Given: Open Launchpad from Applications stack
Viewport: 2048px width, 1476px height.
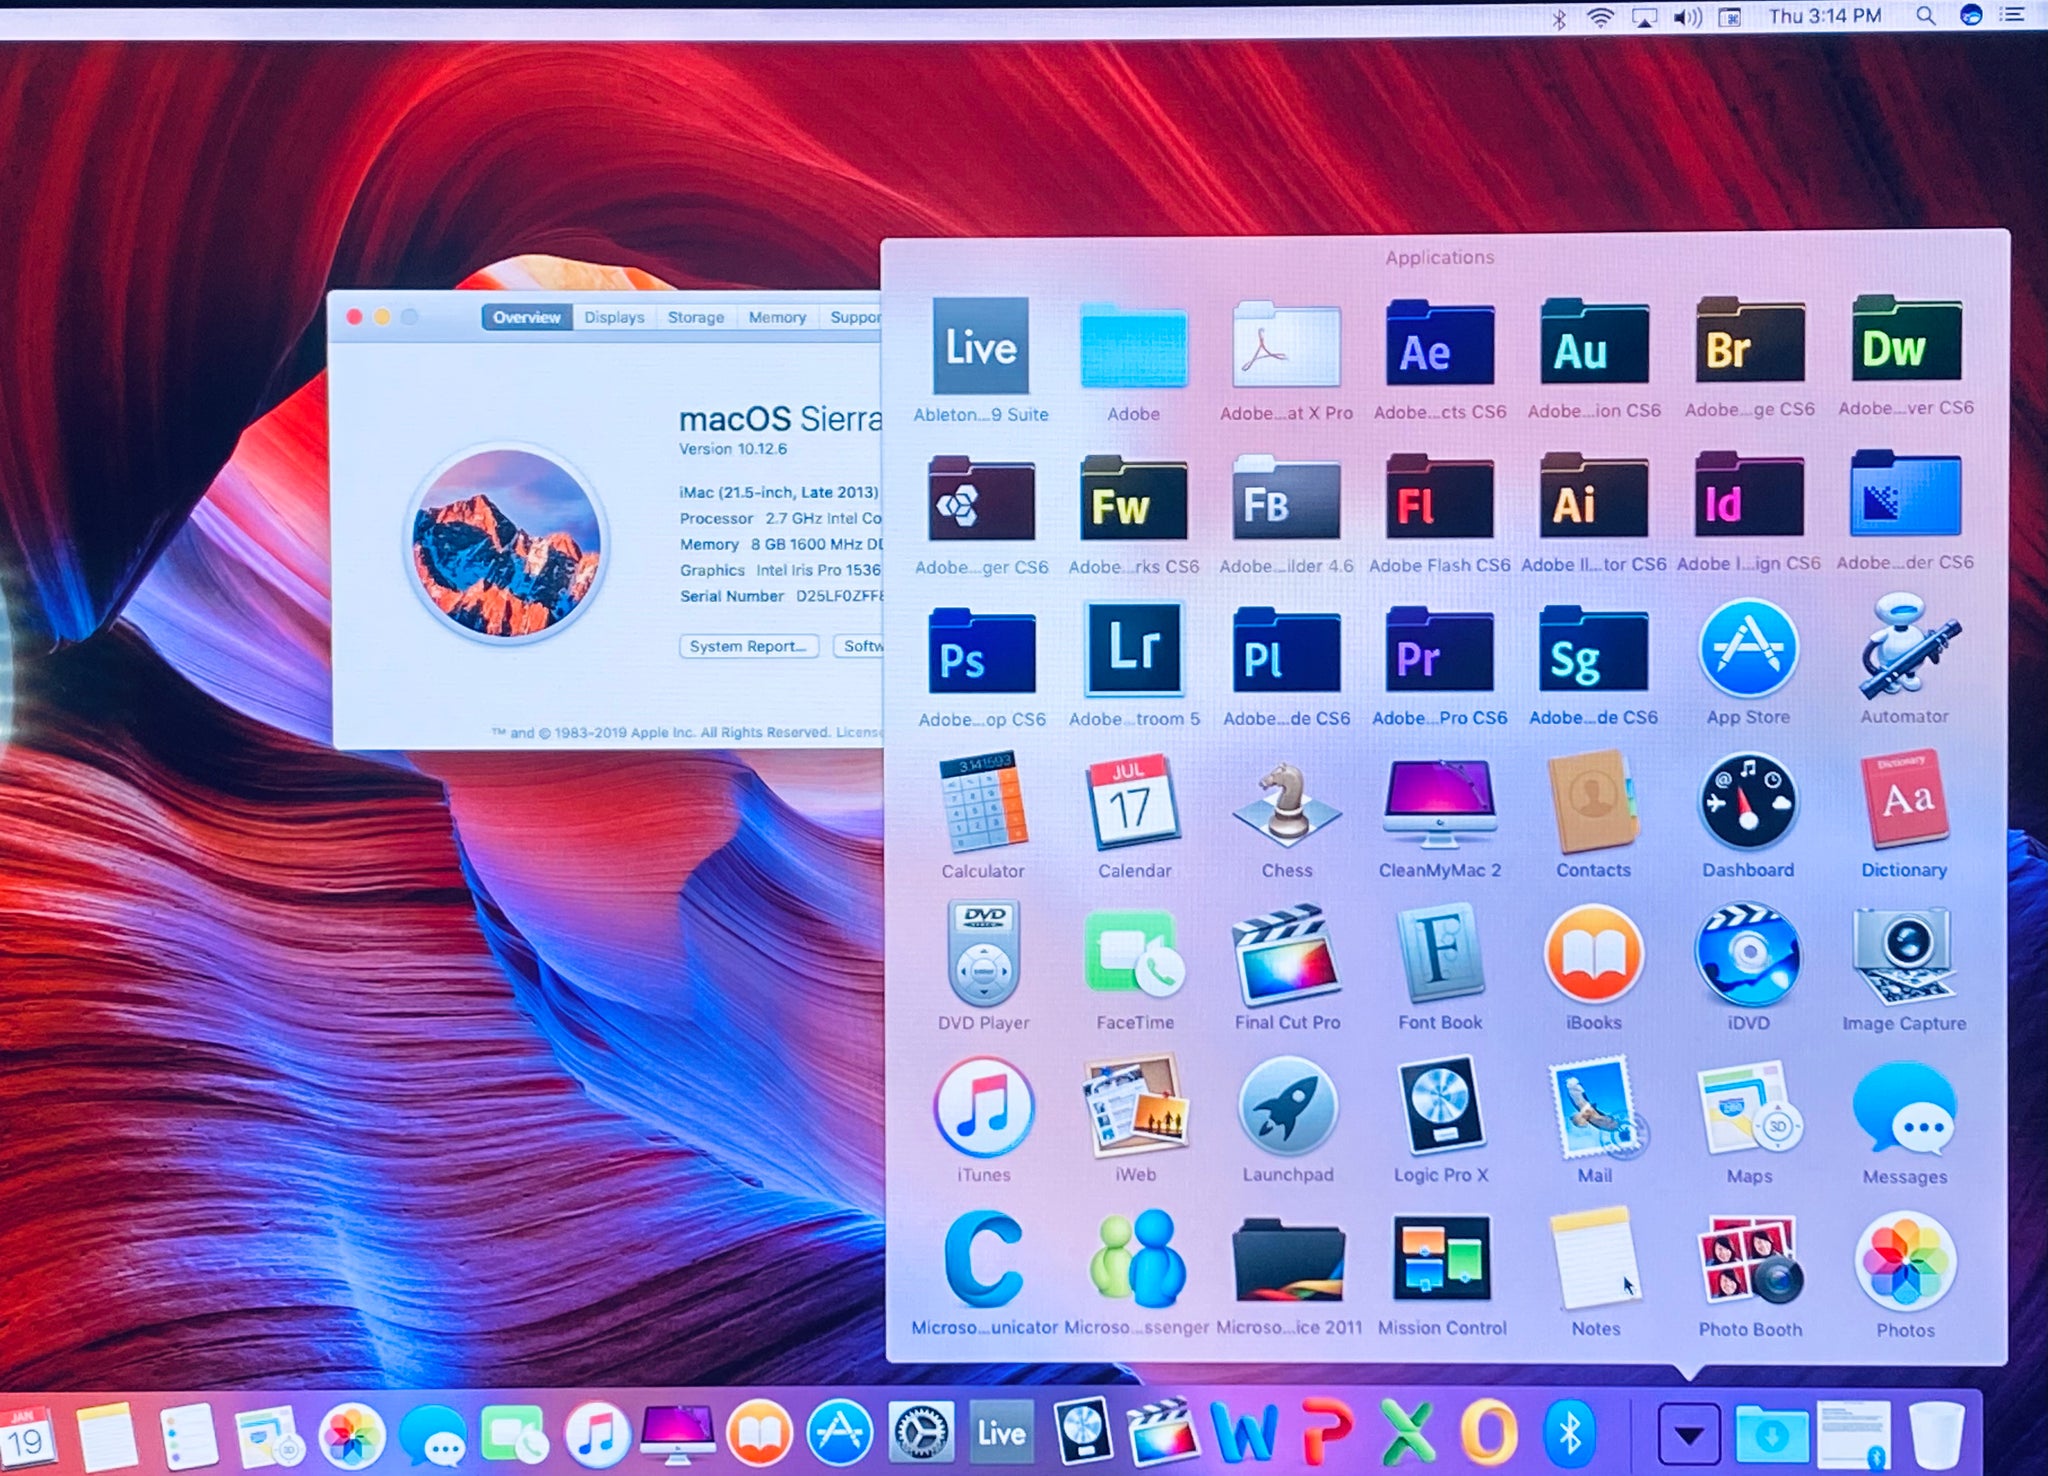Looking at the screenshot, I should pyautogui.click(x=1287, y=1107).
